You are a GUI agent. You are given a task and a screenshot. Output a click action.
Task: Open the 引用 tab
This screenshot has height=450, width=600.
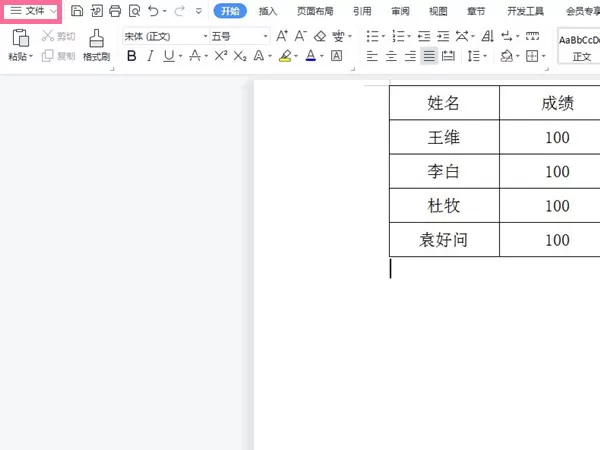tap(362, 11)
